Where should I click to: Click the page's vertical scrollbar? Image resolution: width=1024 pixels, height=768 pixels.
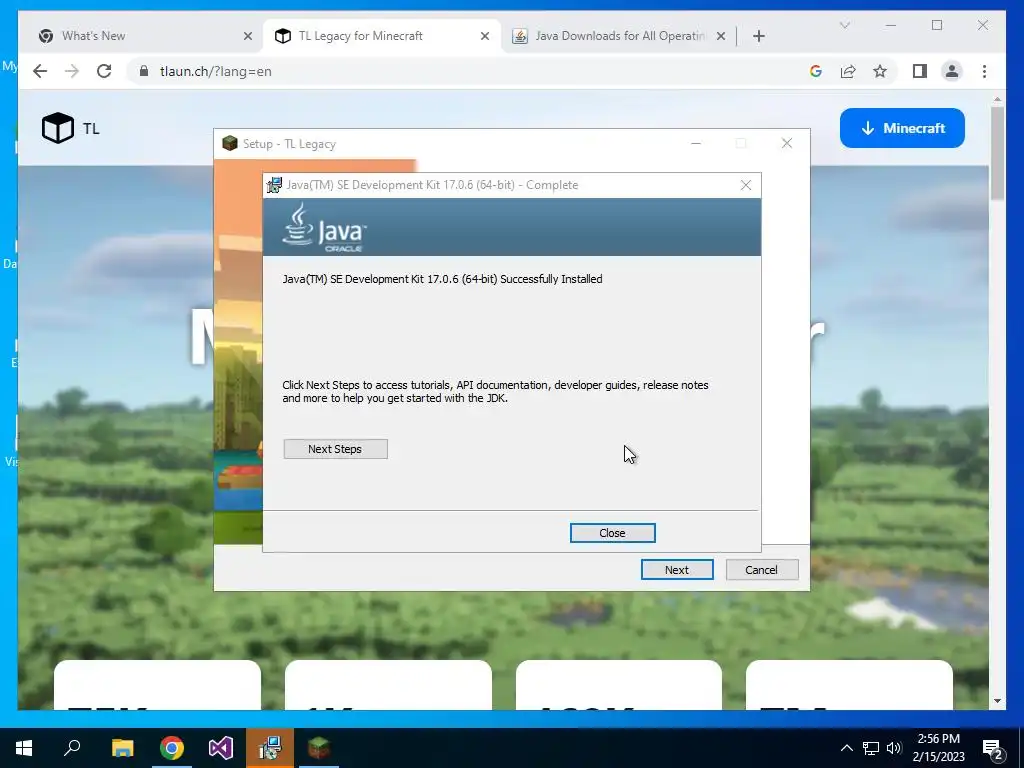tap(997, 153)
